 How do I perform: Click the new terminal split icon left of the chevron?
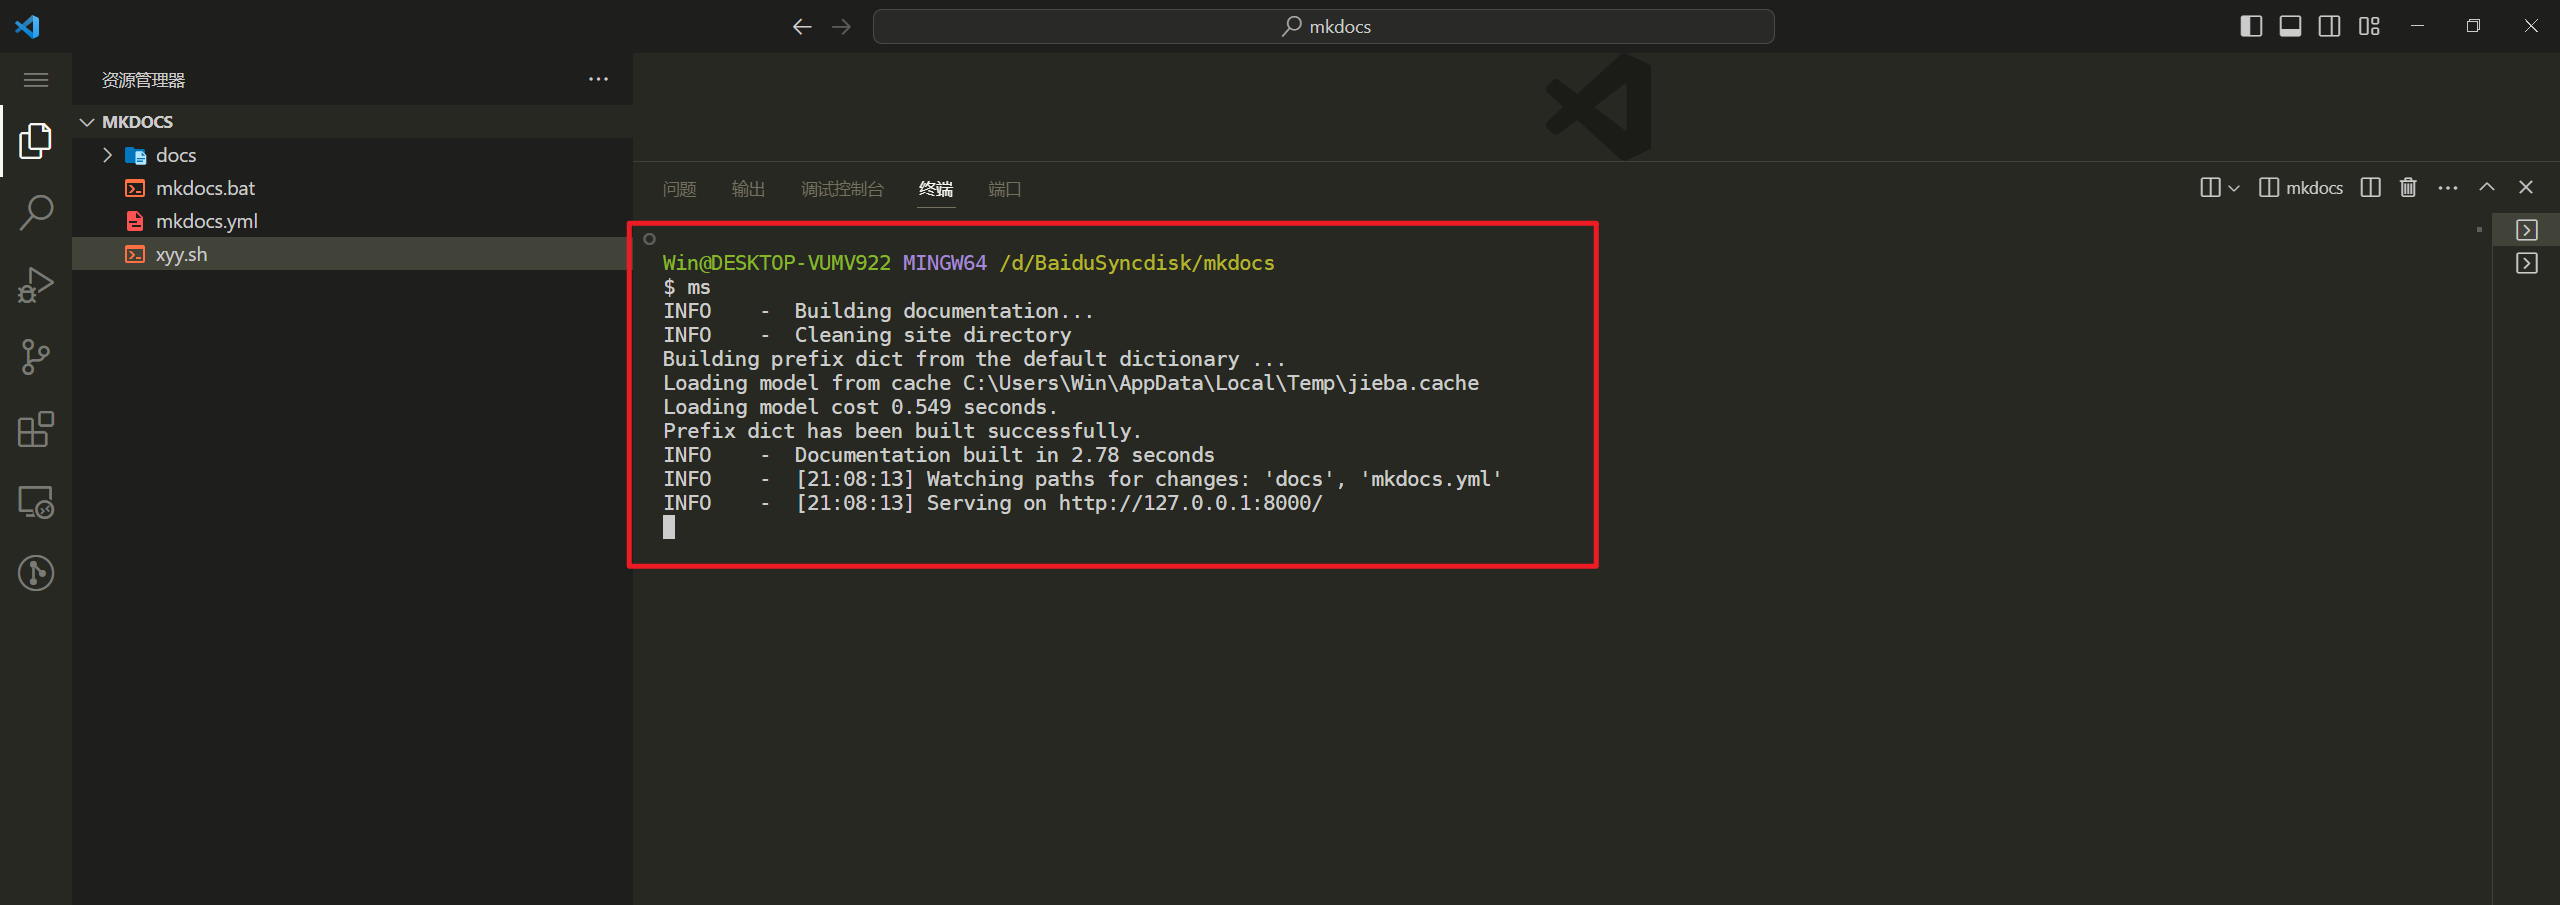click(2210, 188)
